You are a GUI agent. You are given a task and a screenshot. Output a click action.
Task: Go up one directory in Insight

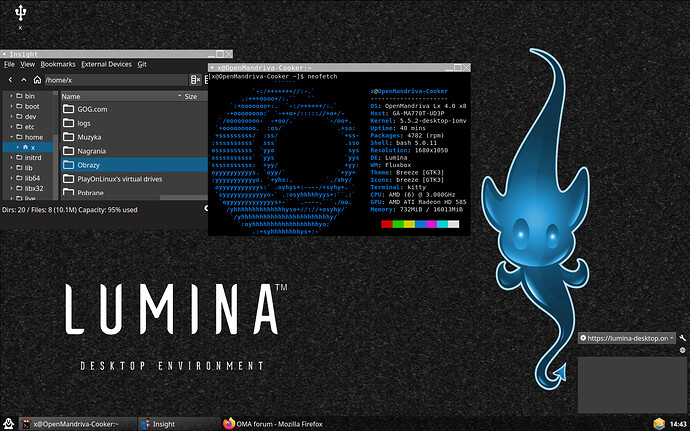[x=24, y=80]
